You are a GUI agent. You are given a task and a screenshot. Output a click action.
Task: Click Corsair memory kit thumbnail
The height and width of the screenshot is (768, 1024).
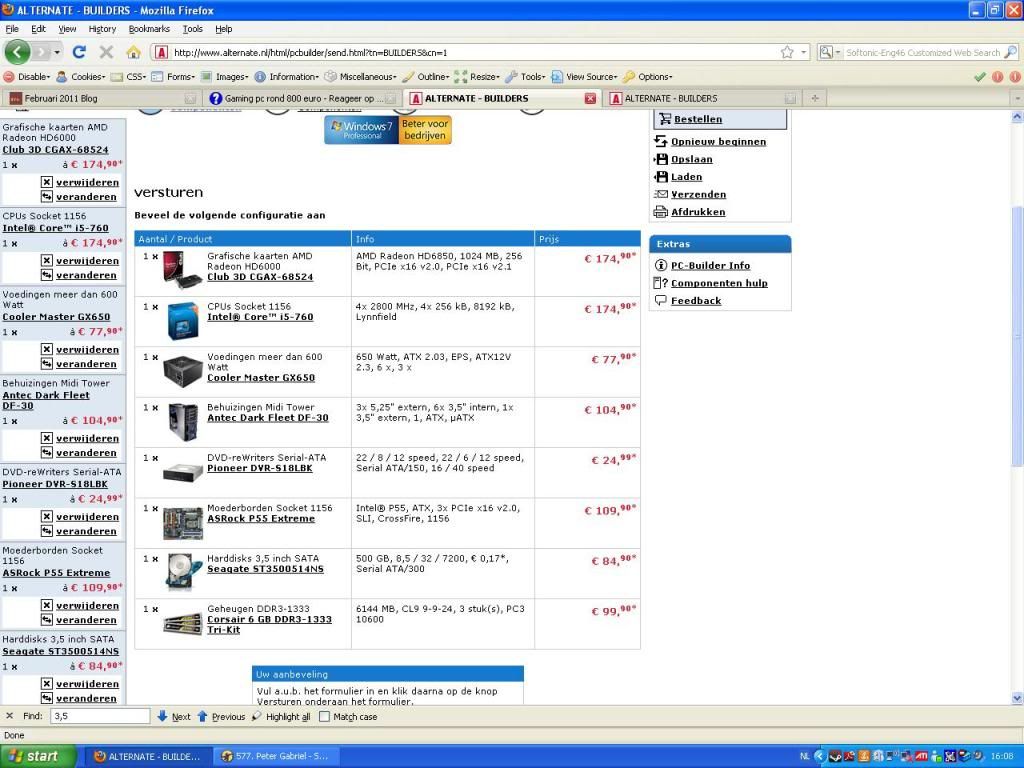coord(182,624)
